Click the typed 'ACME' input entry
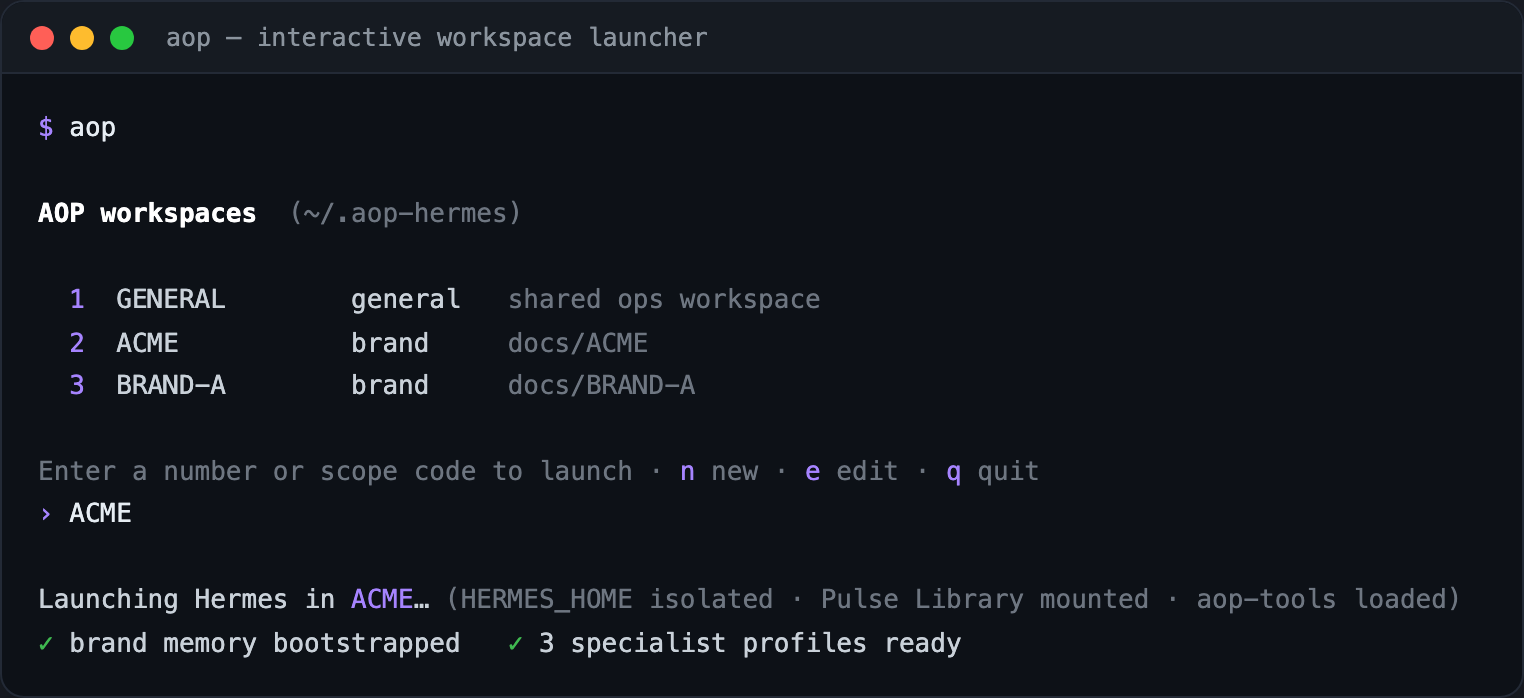 point(100,514)
